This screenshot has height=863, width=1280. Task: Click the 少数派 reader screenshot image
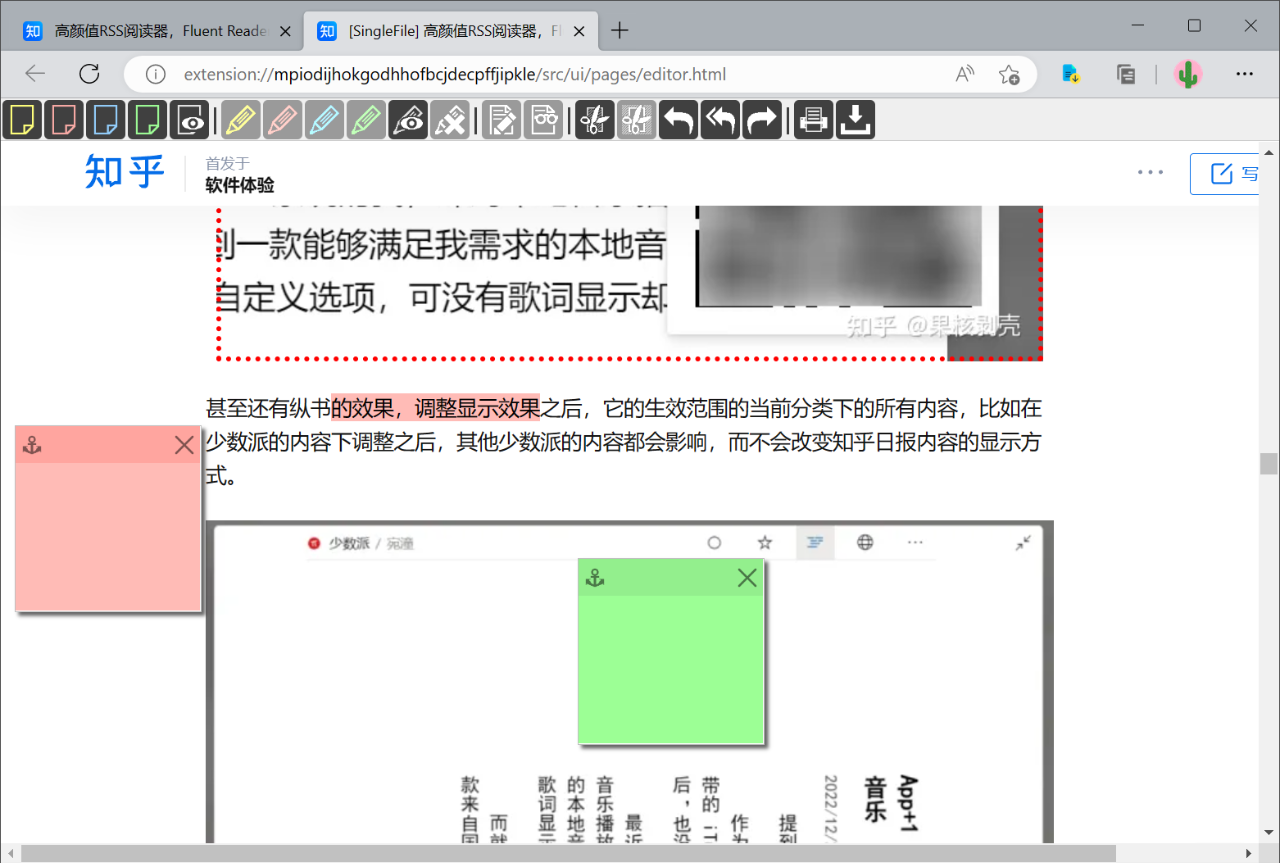[x=630, y=682]
